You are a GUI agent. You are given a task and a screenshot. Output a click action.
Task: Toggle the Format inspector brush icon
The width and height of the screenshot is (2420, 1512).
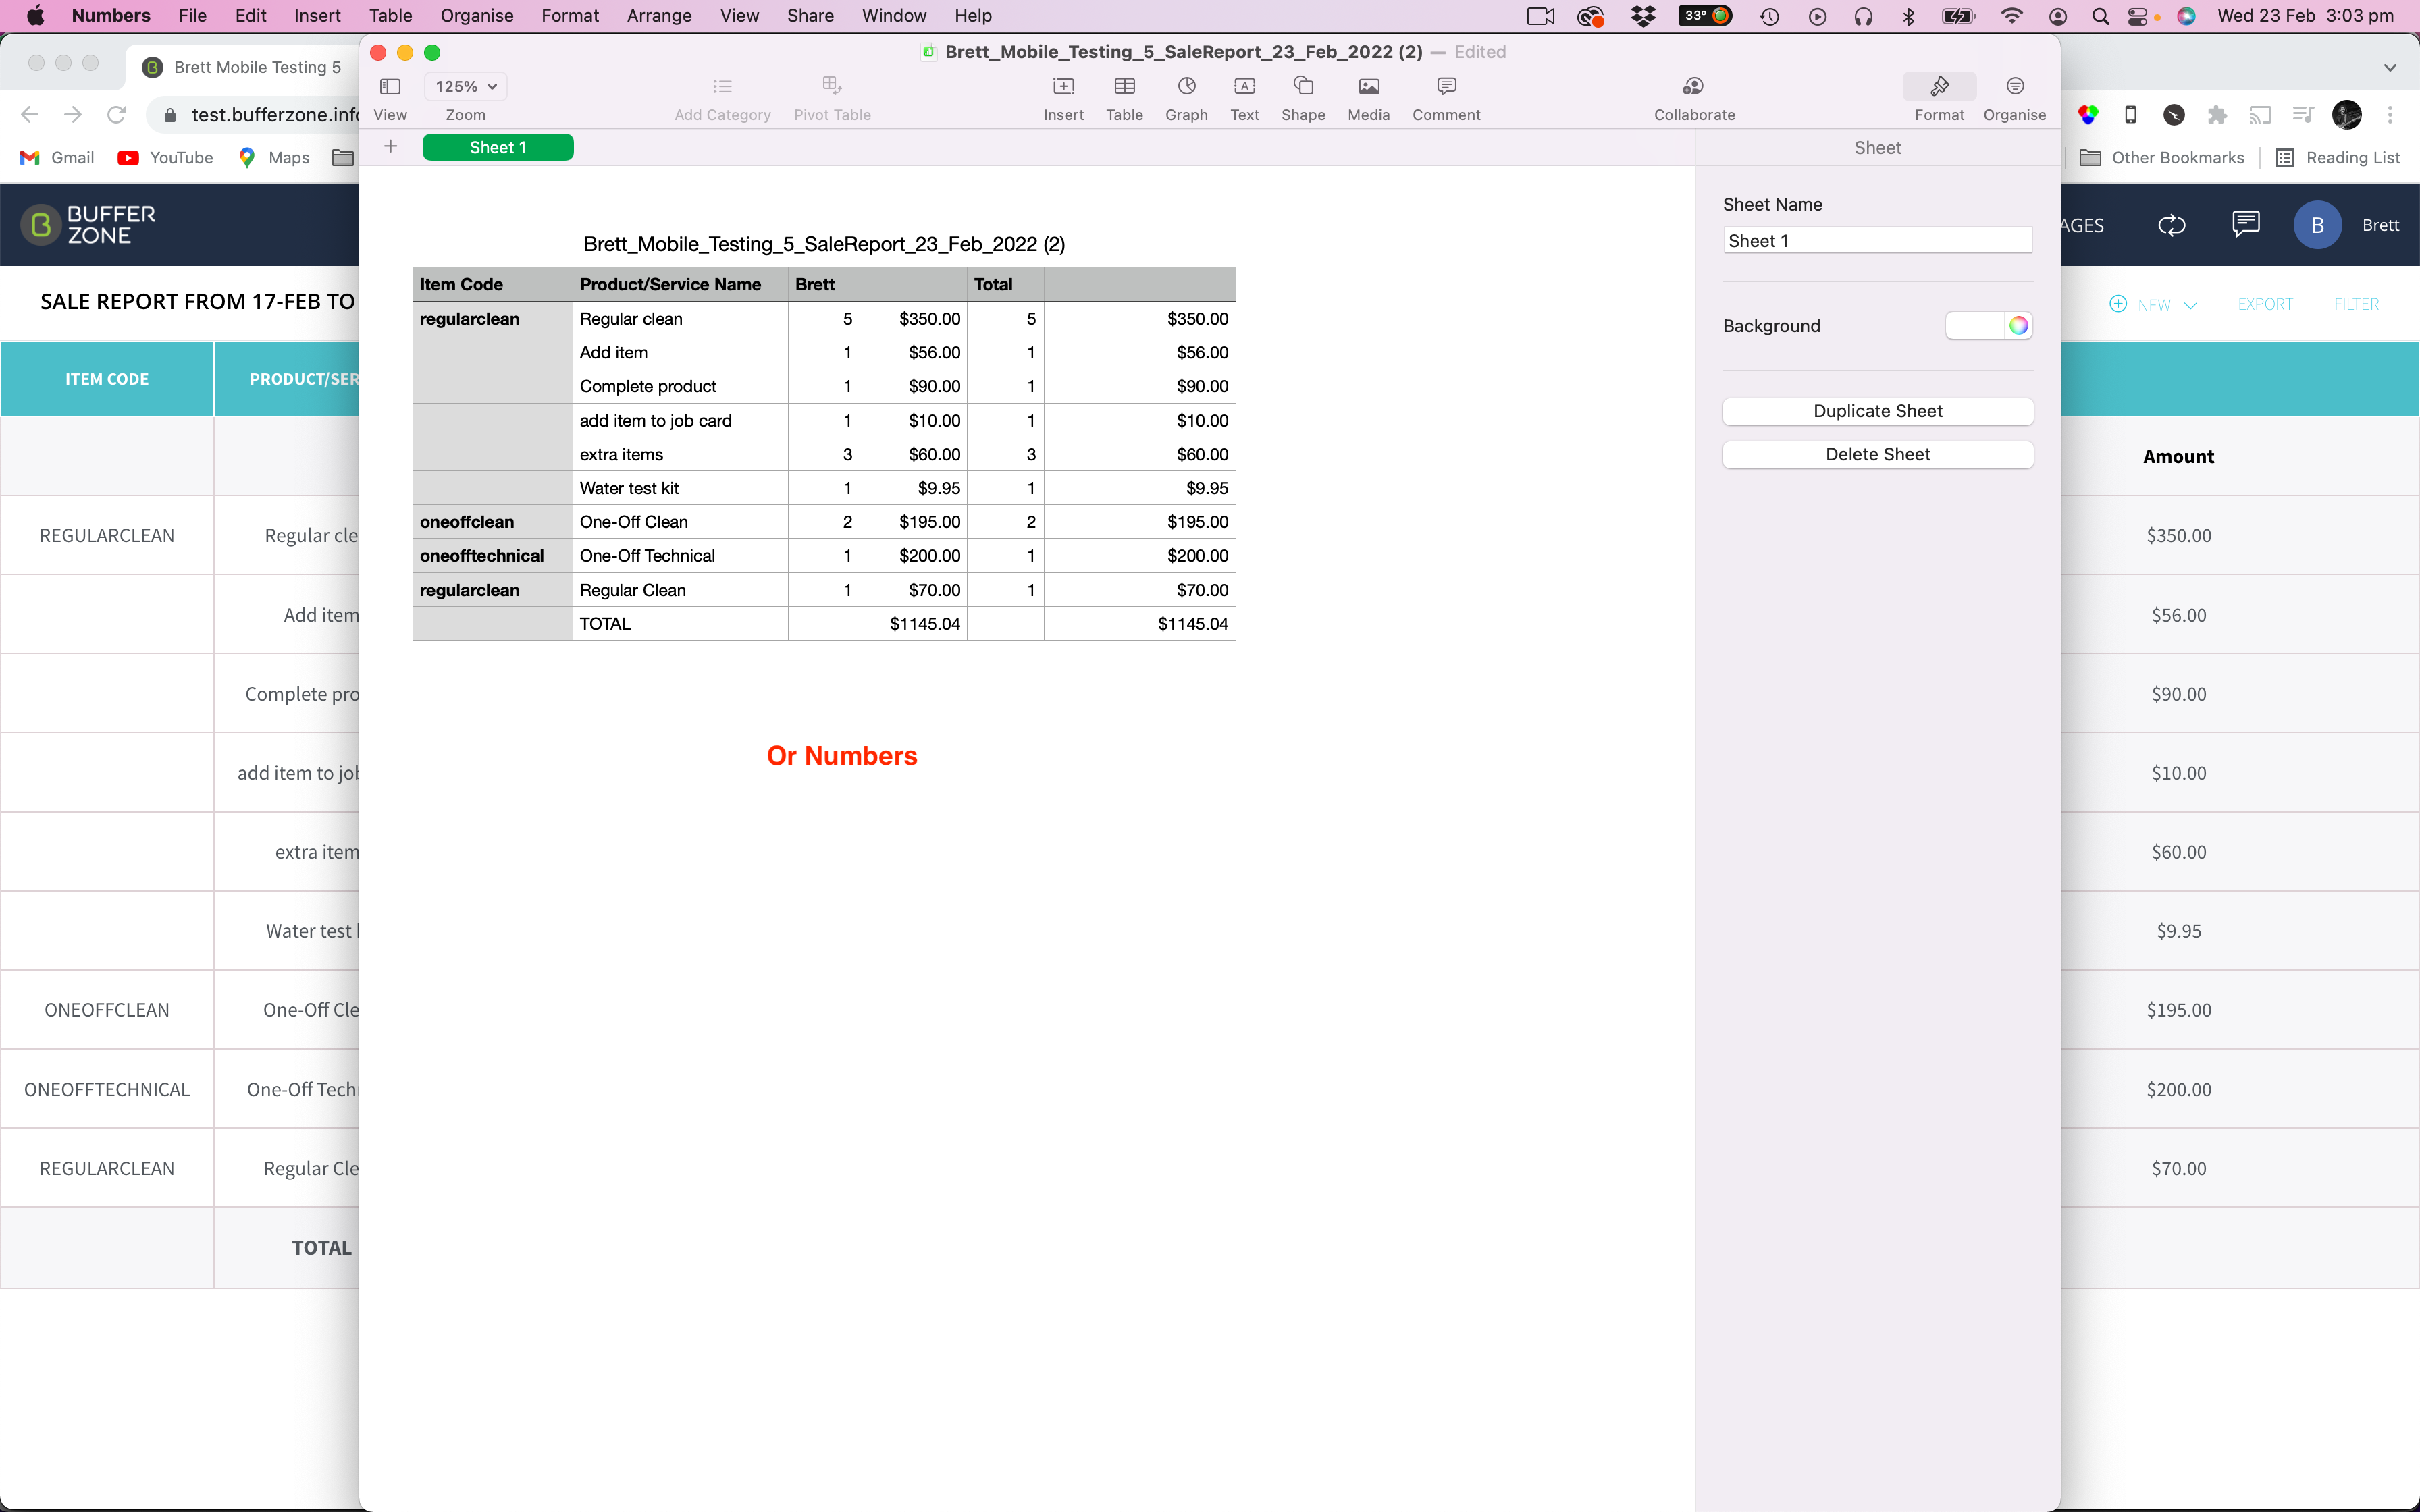(1939, 87)
